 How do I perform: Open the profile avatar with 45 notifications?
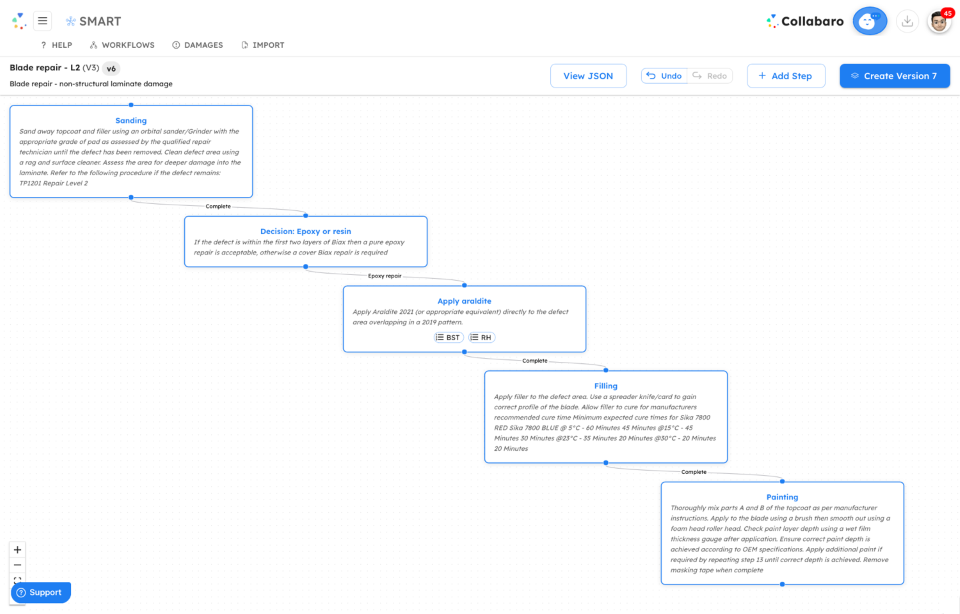937,20
